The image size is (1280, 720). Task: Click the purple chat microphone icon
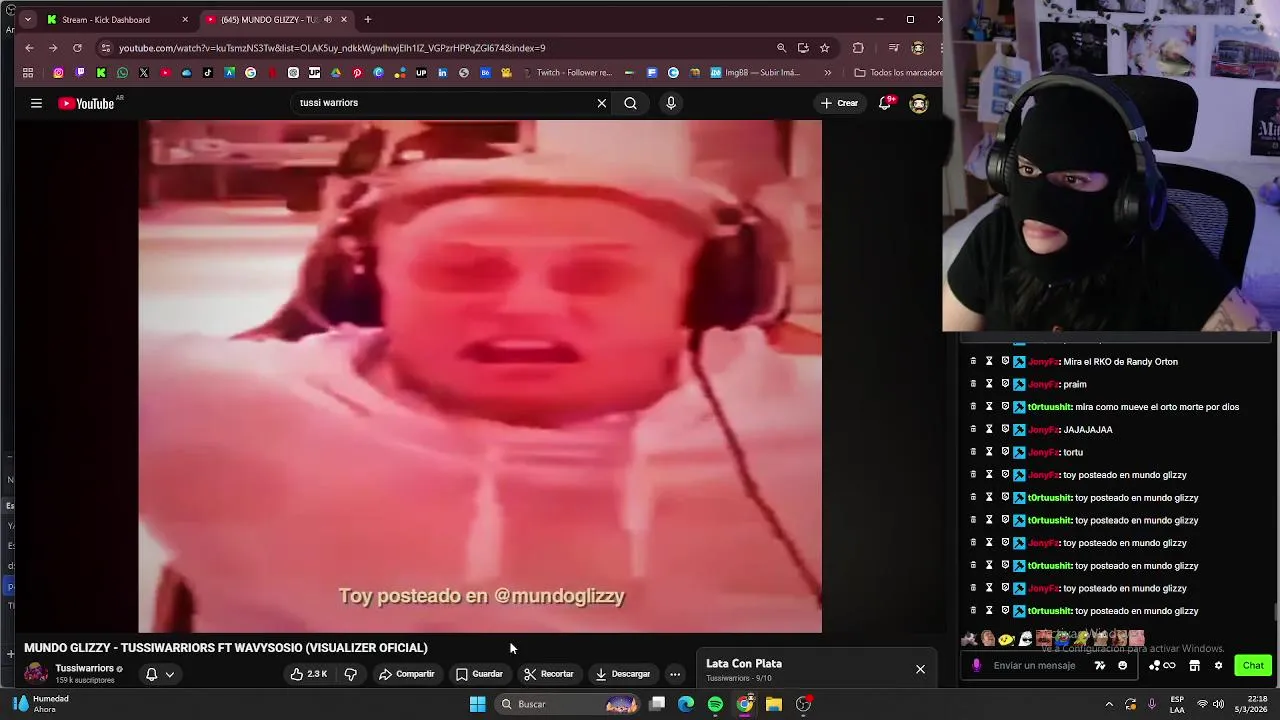[x=976, y=666]
